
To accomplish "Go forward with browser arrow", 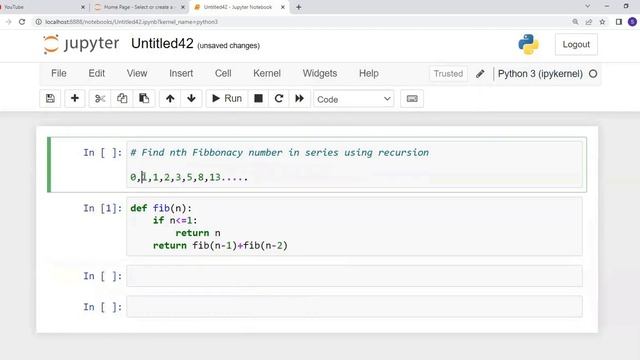I will [x=8, y=22].
